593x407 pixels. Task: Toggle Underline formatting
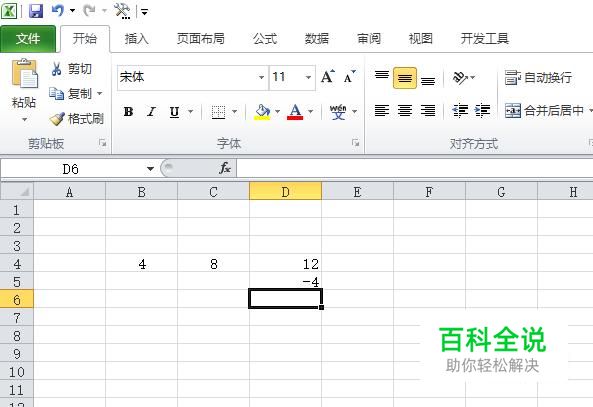174,112
